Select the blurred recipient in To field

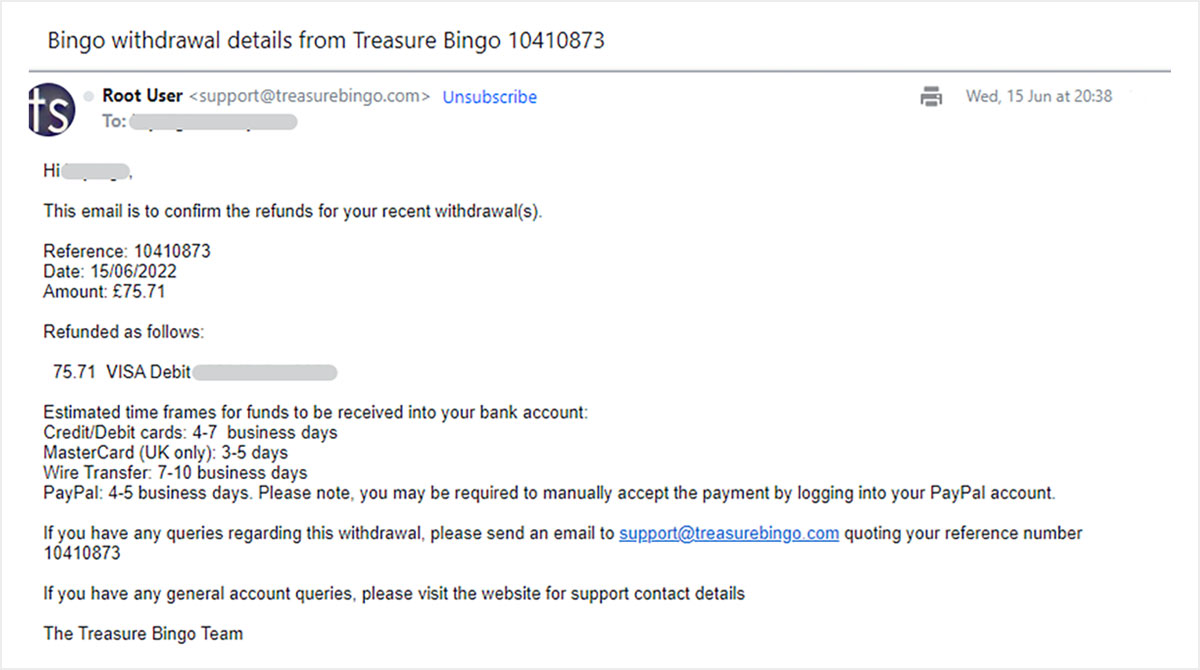click(214, 122)
